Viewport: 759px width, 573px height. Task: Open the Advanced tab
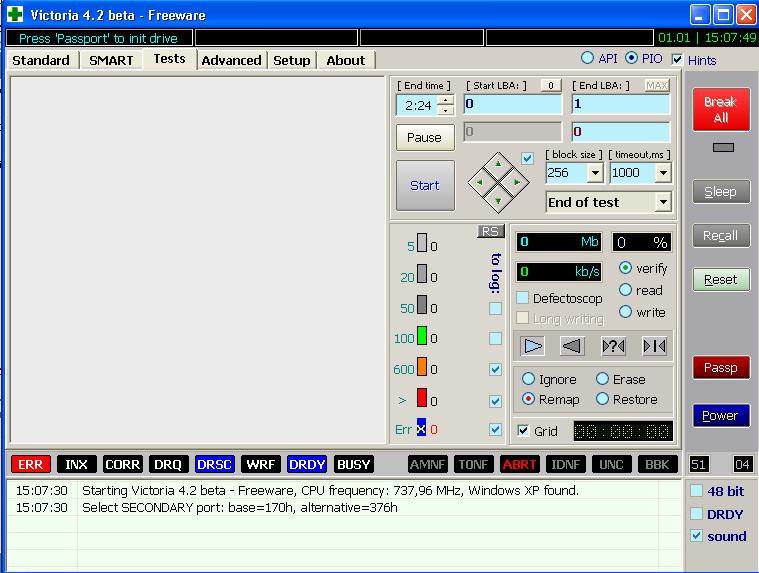click(x=231, y=60)
